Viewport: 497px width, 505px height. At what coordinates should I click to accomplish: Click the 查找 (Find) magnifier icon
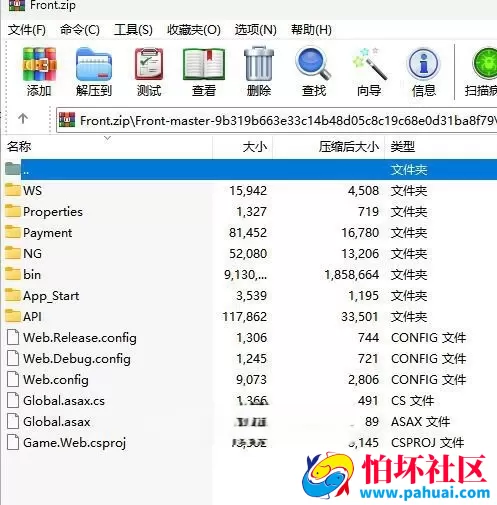(313, 64)
